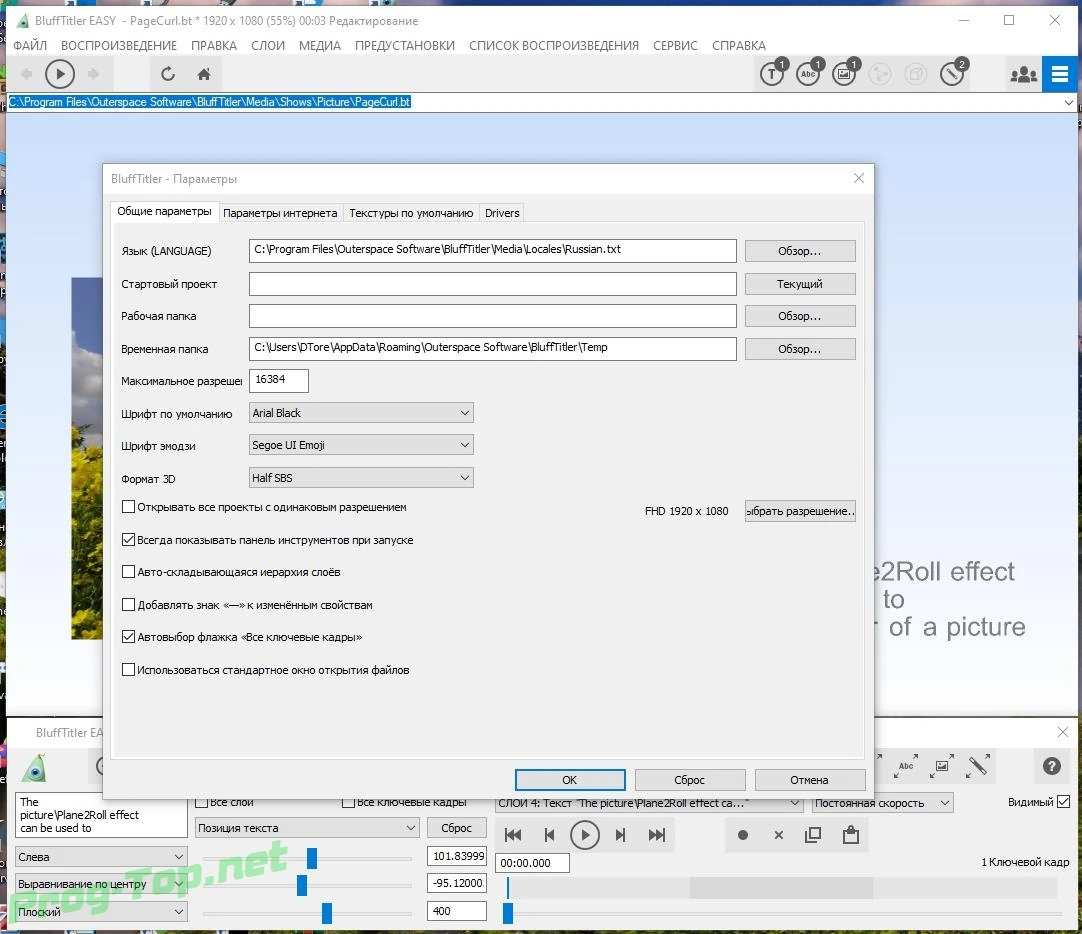
Task: Click the copy keyframe icon
Action: point(813,835)
